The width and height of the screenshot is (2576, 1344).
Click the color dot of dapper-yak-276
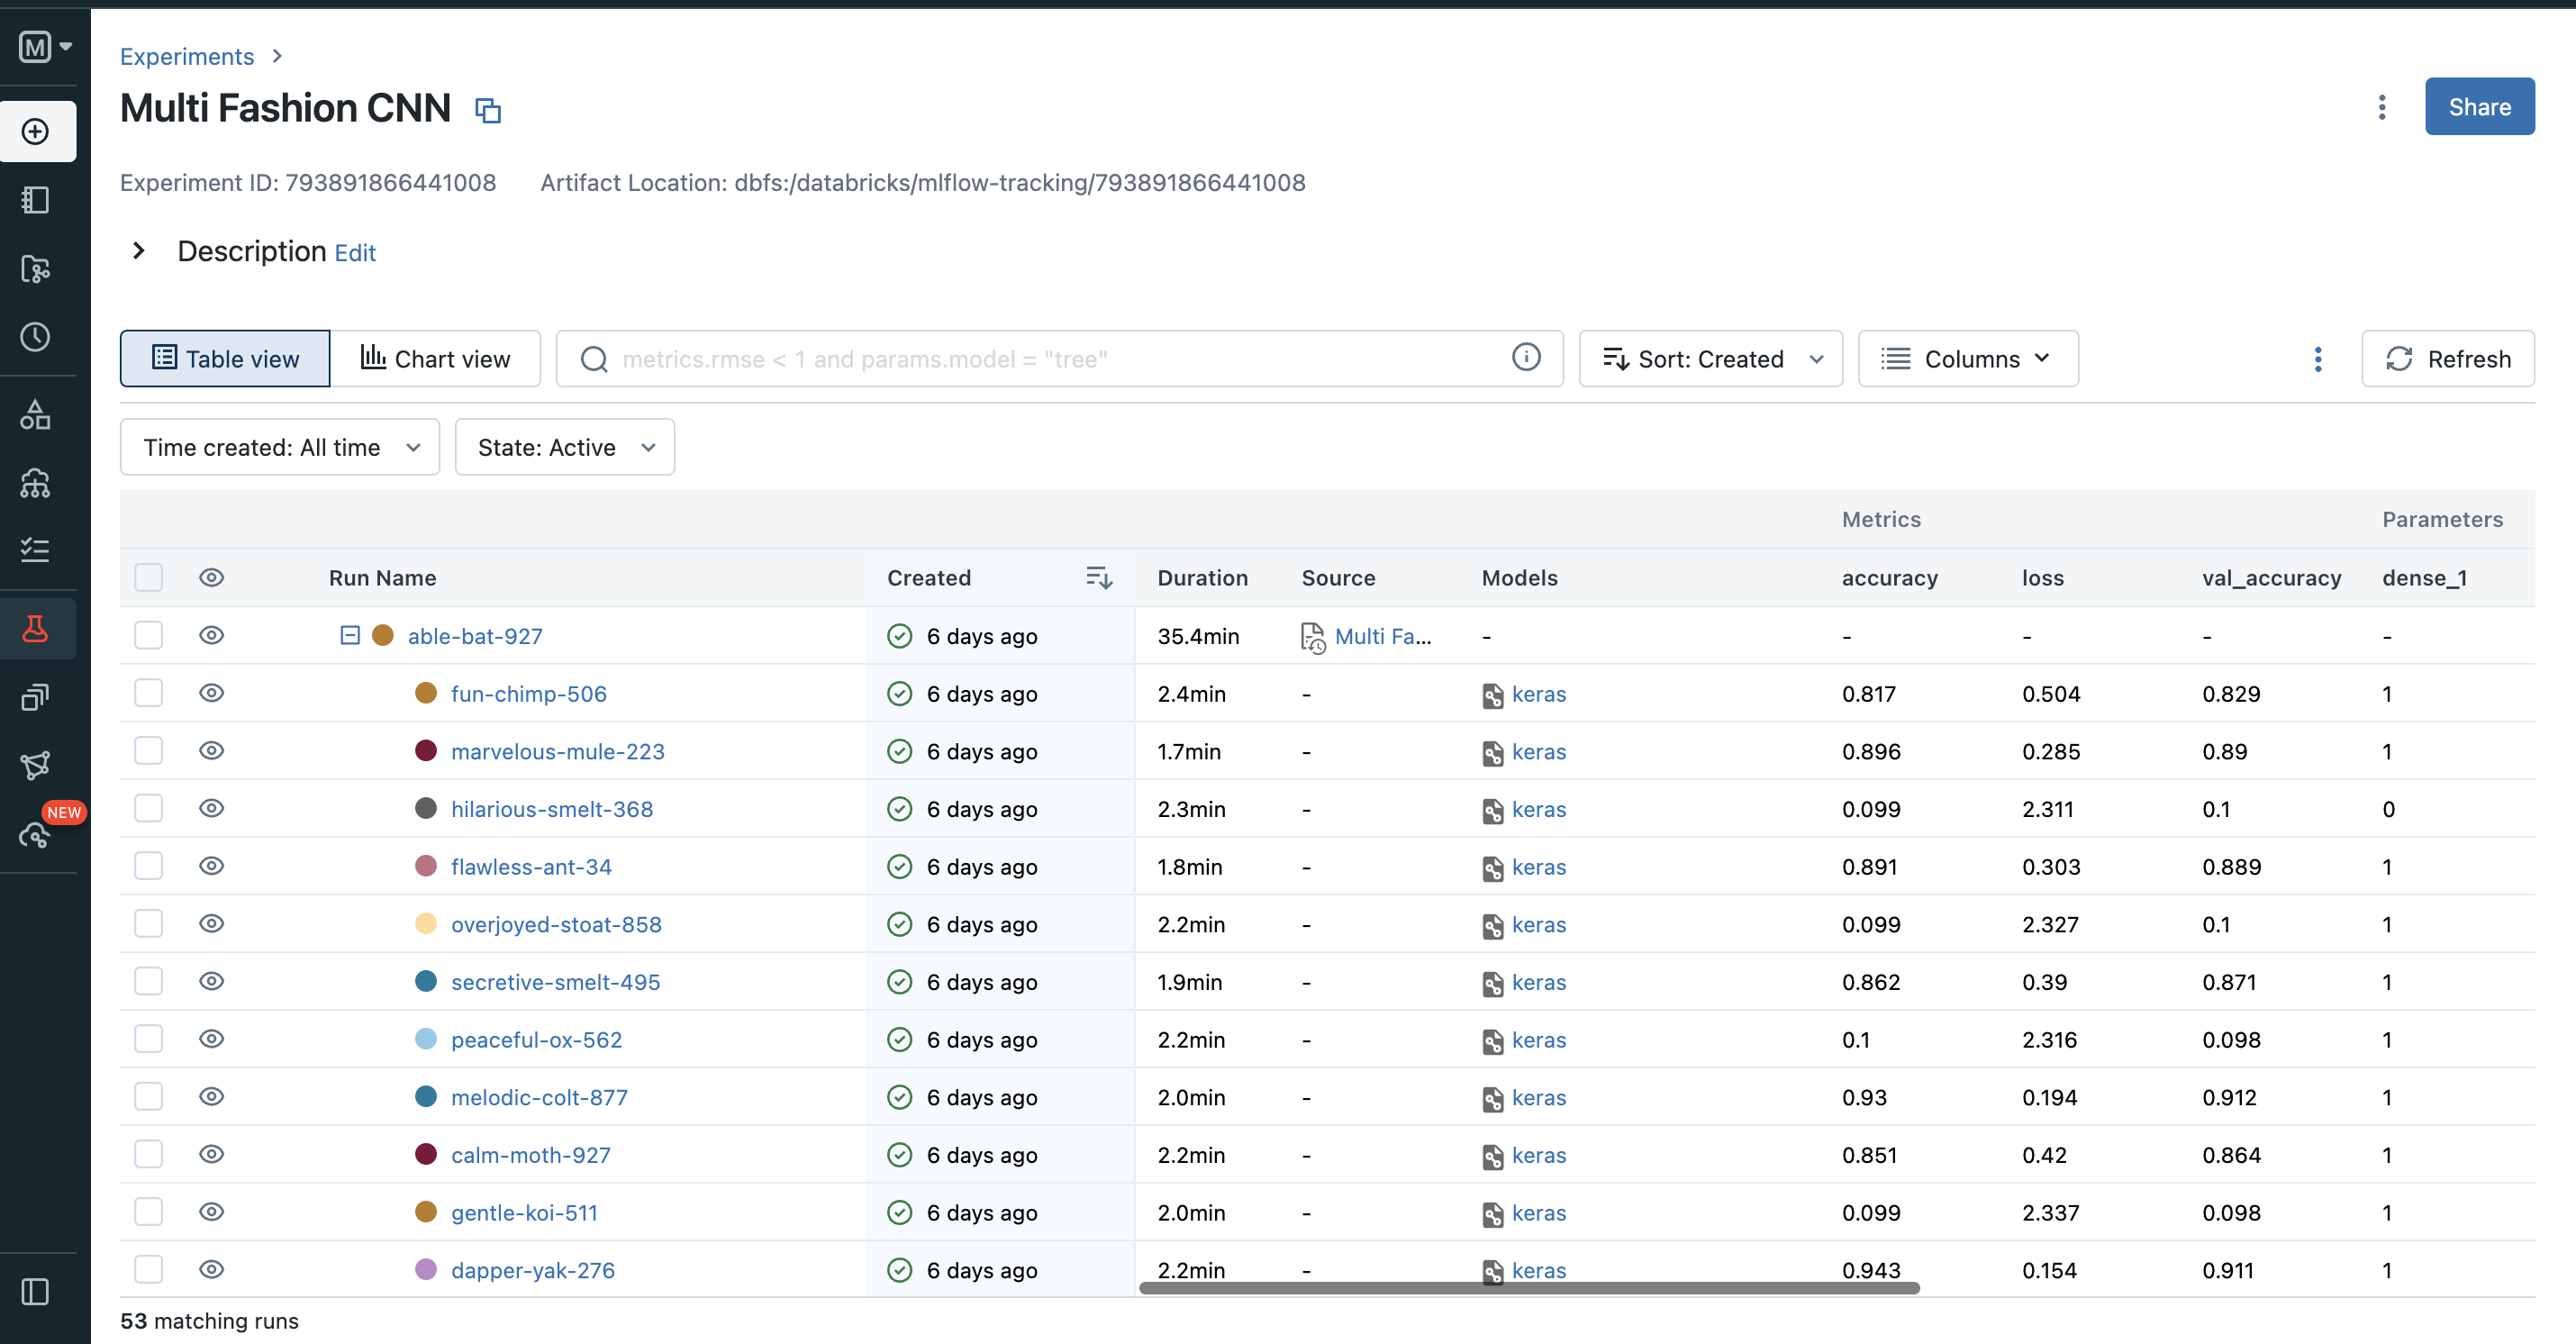pos(426,1270)
